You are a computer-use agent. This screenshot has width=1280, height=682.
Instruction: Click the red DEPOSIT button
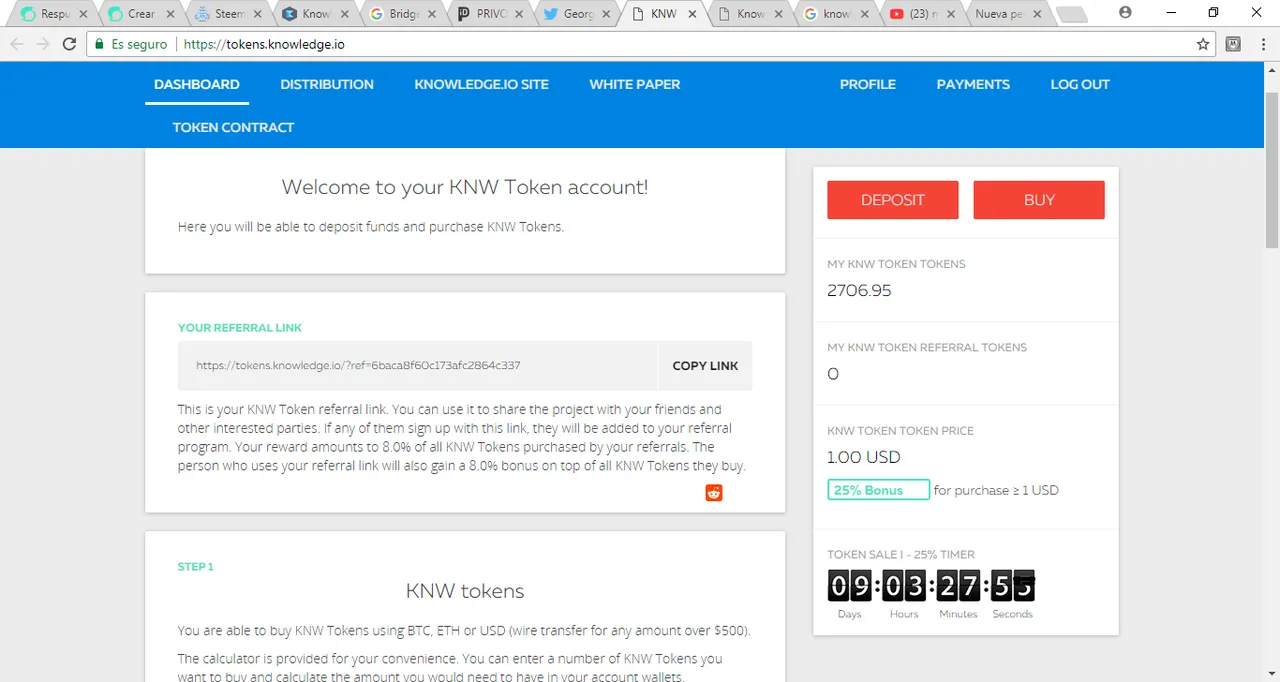click(x=893, y=200)
